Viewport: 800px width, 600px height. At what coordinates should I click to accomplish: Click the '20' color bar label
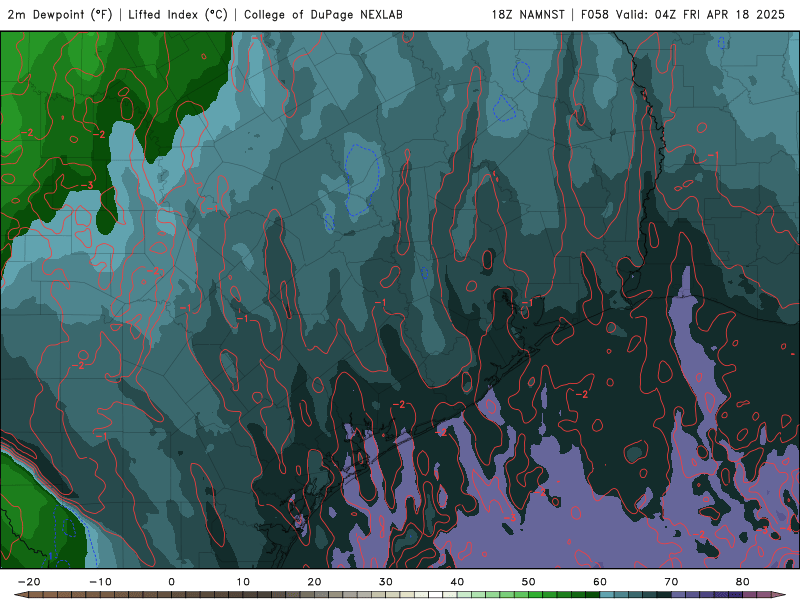click(314, 582)
